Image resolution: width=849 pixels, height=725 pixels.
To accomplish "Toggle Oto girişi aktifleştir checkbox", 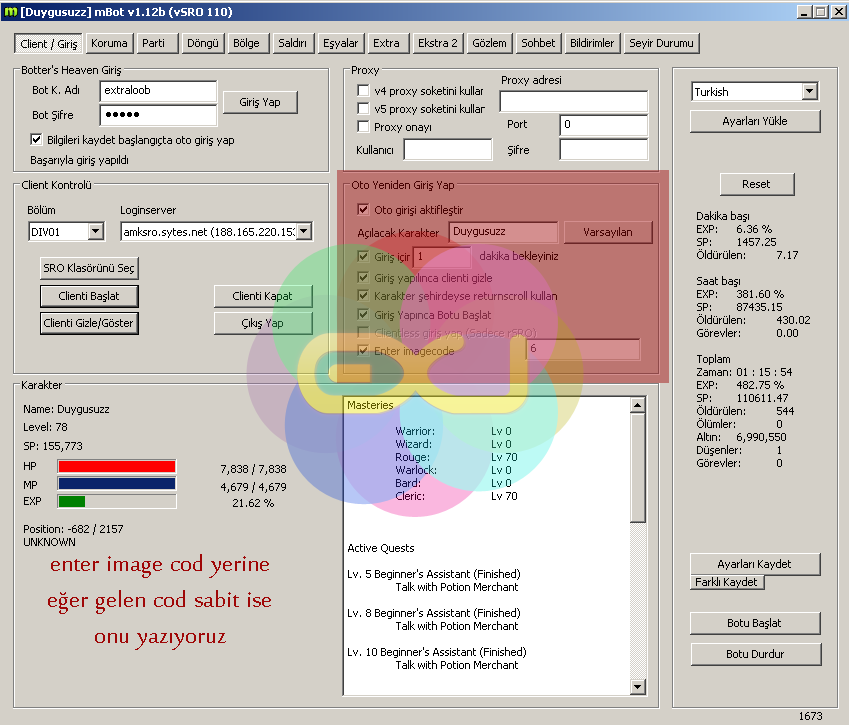I will pyautogui.click(x=363, y=210).
